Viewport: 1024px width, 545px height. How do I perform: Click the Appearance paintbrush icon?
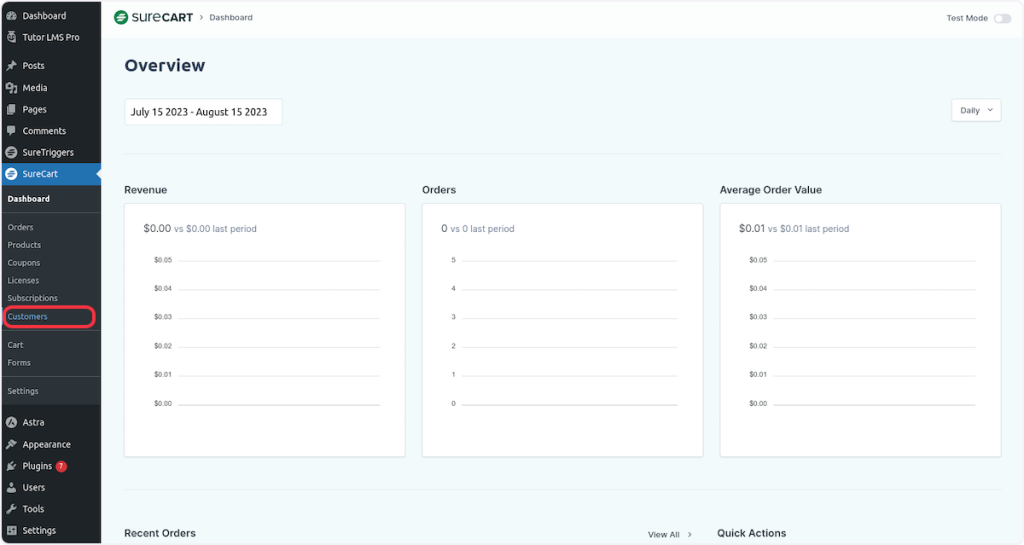tap(12, 445)
